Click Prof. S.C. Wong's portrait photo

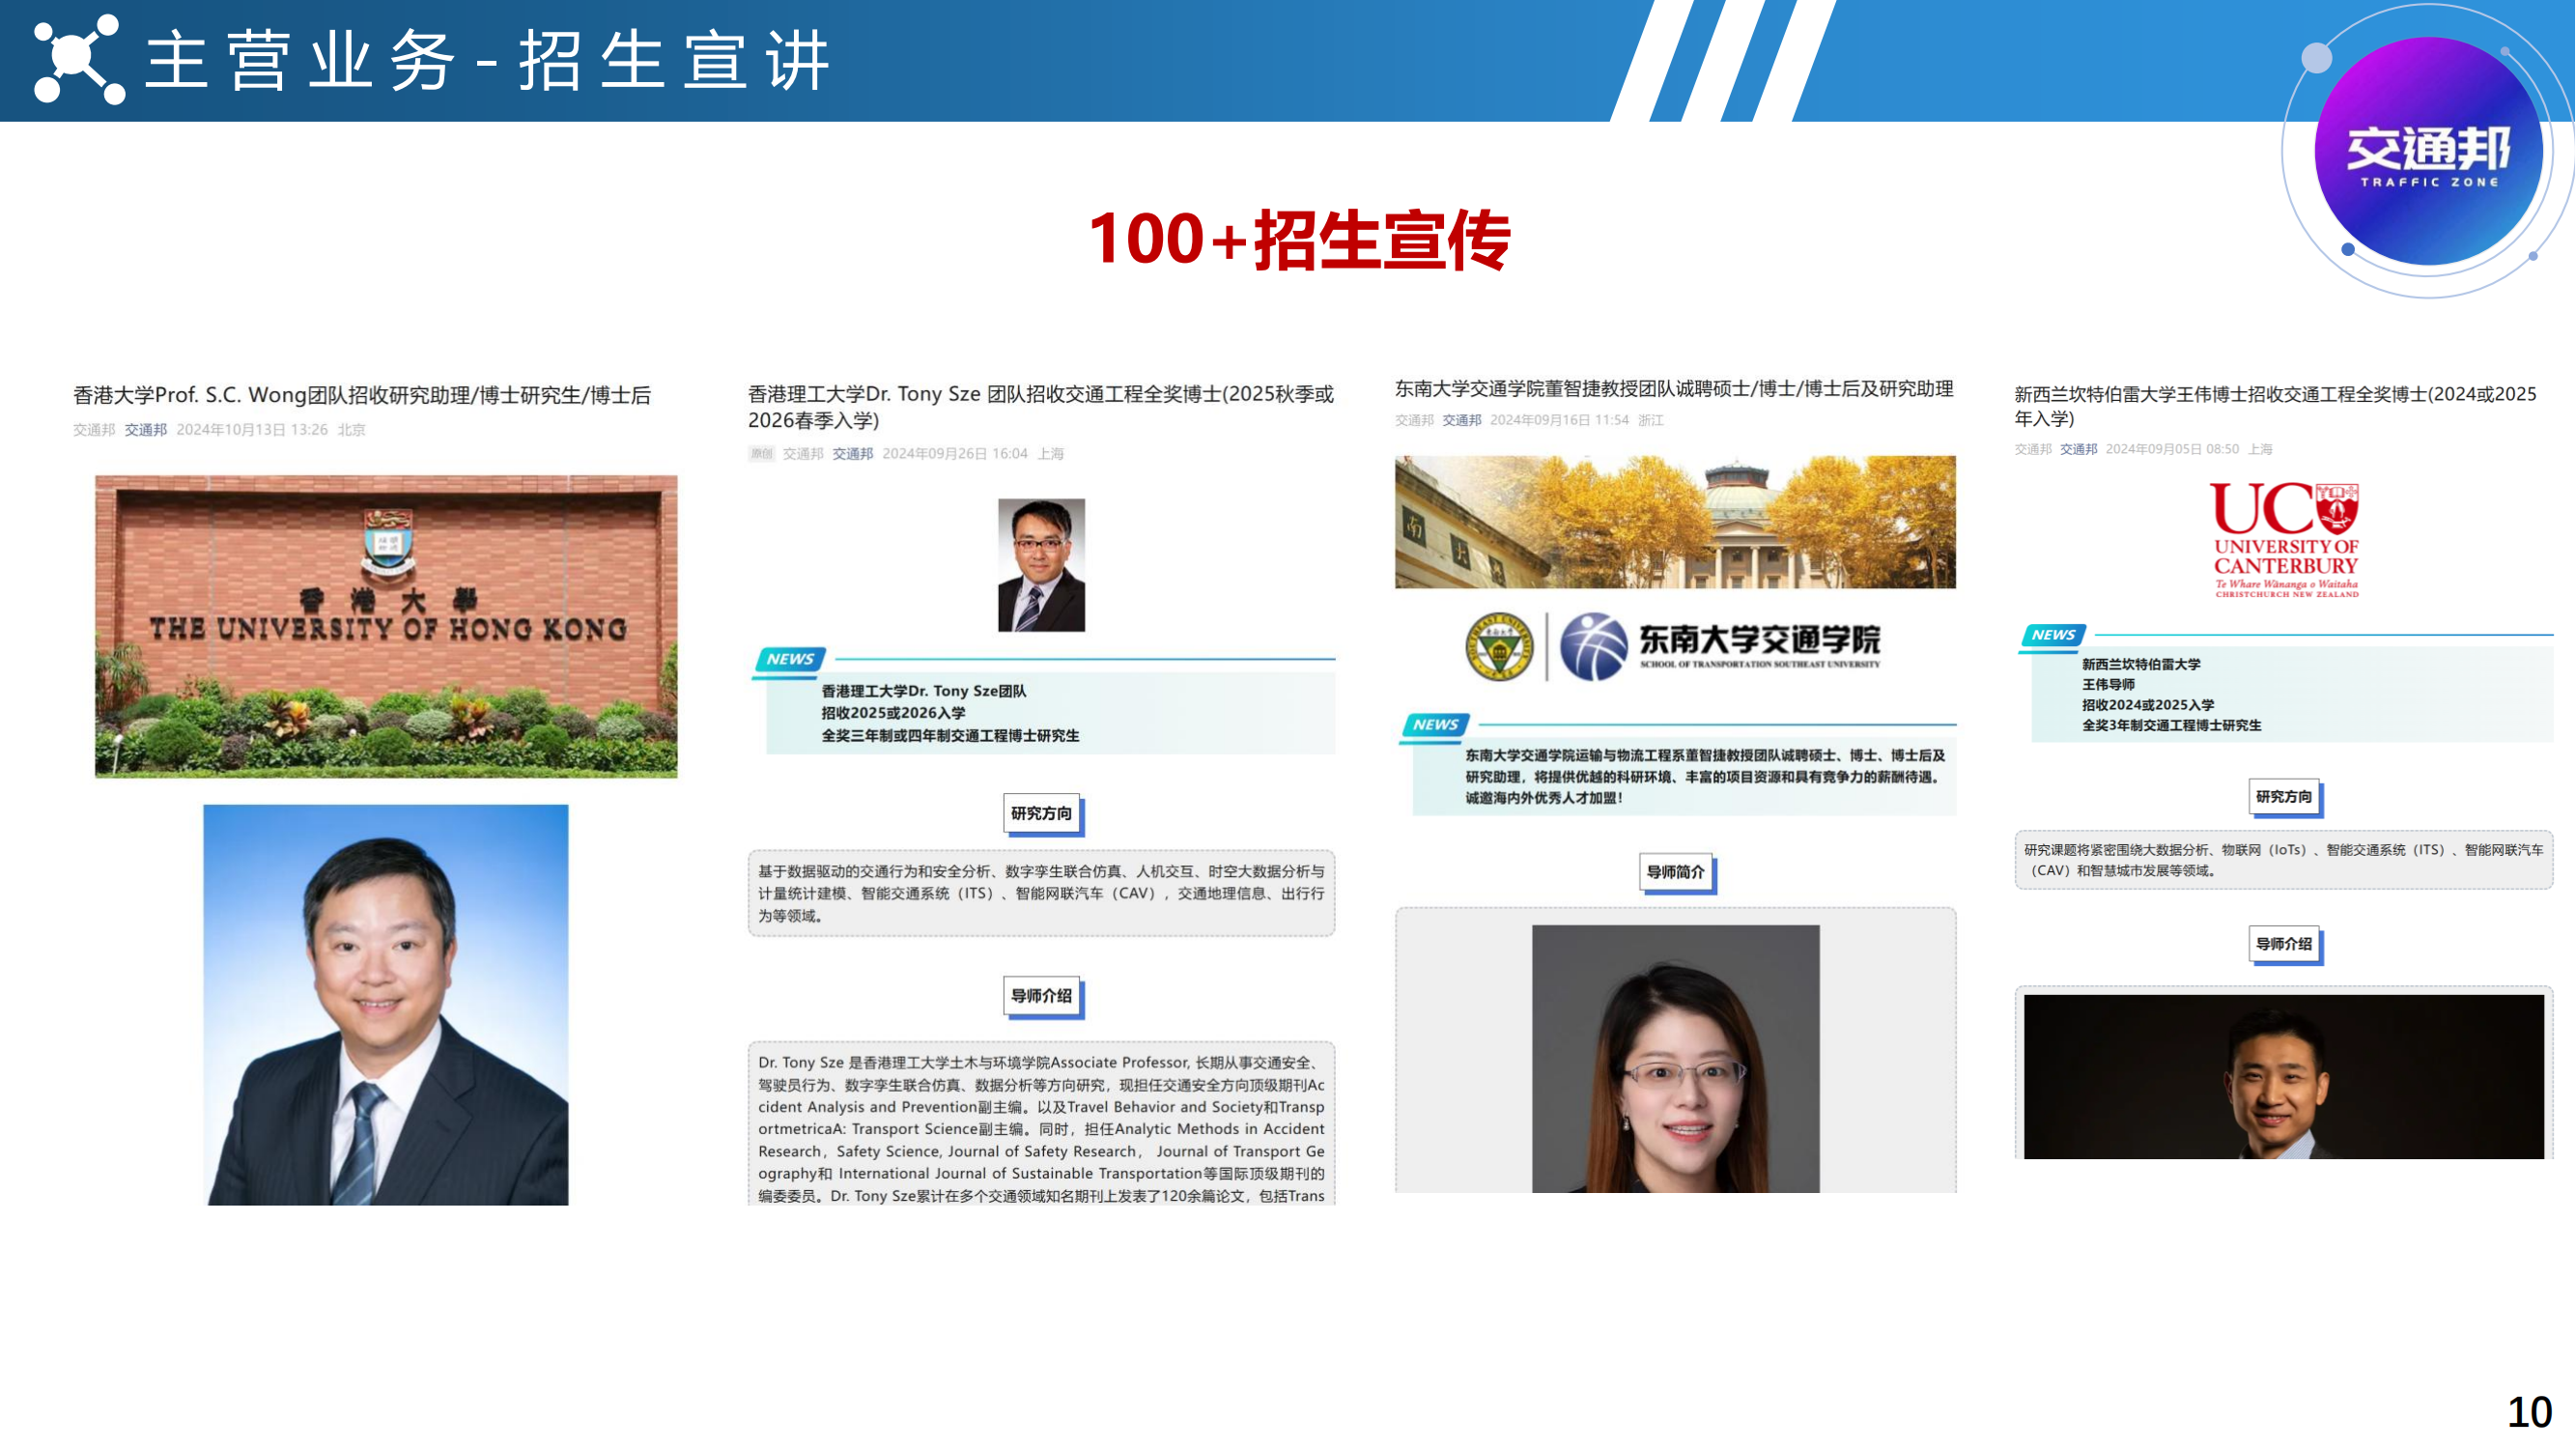coord(386,1005)
